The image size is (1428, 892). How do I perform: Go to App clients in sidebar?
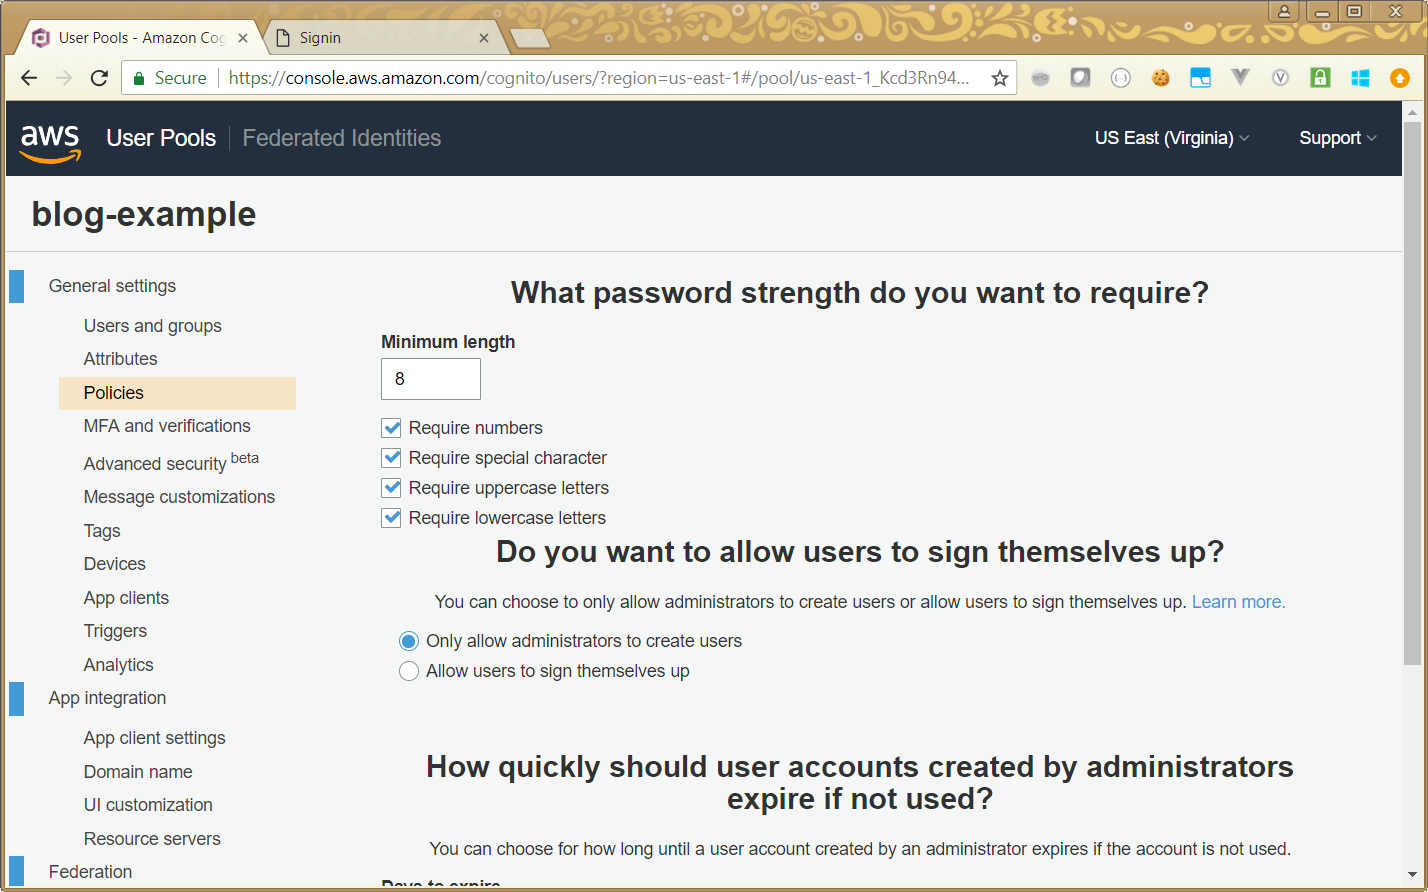[126, 598]
